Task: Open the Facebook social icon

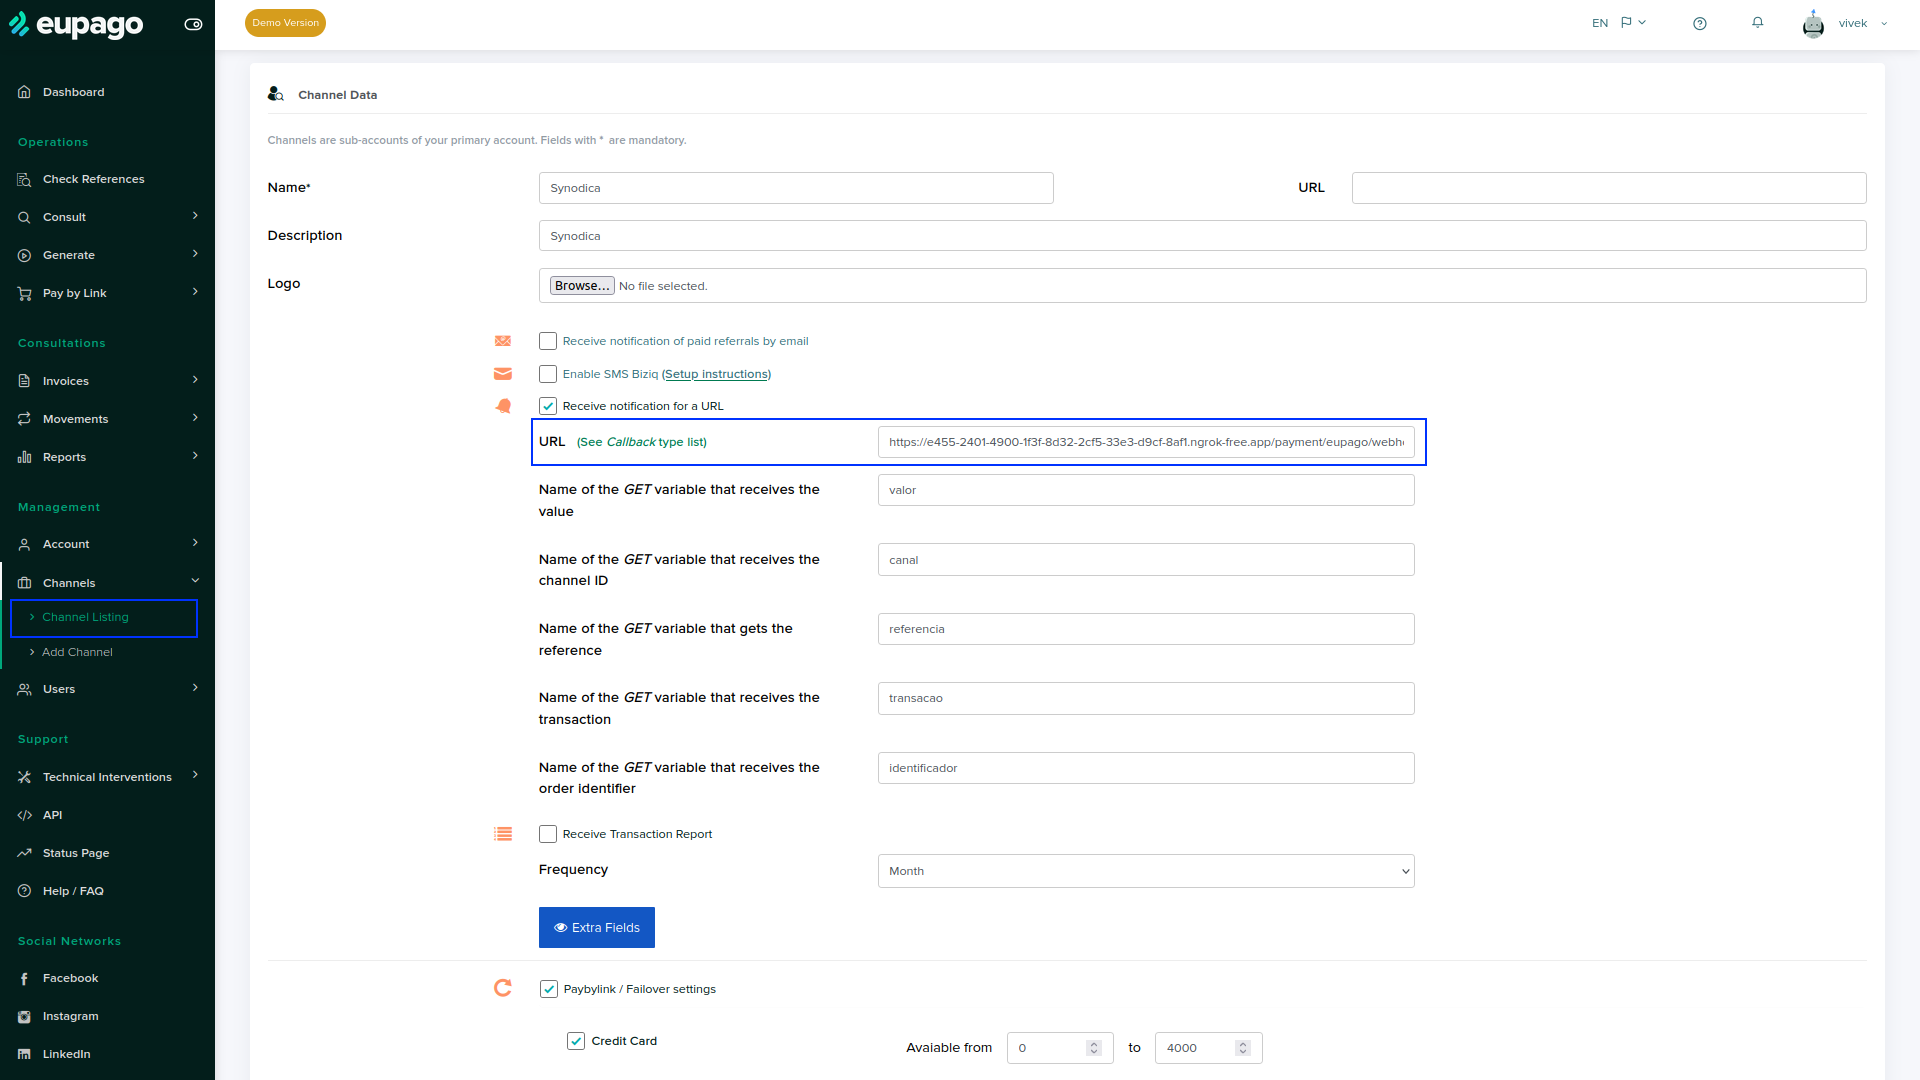Action: (25, 978)
